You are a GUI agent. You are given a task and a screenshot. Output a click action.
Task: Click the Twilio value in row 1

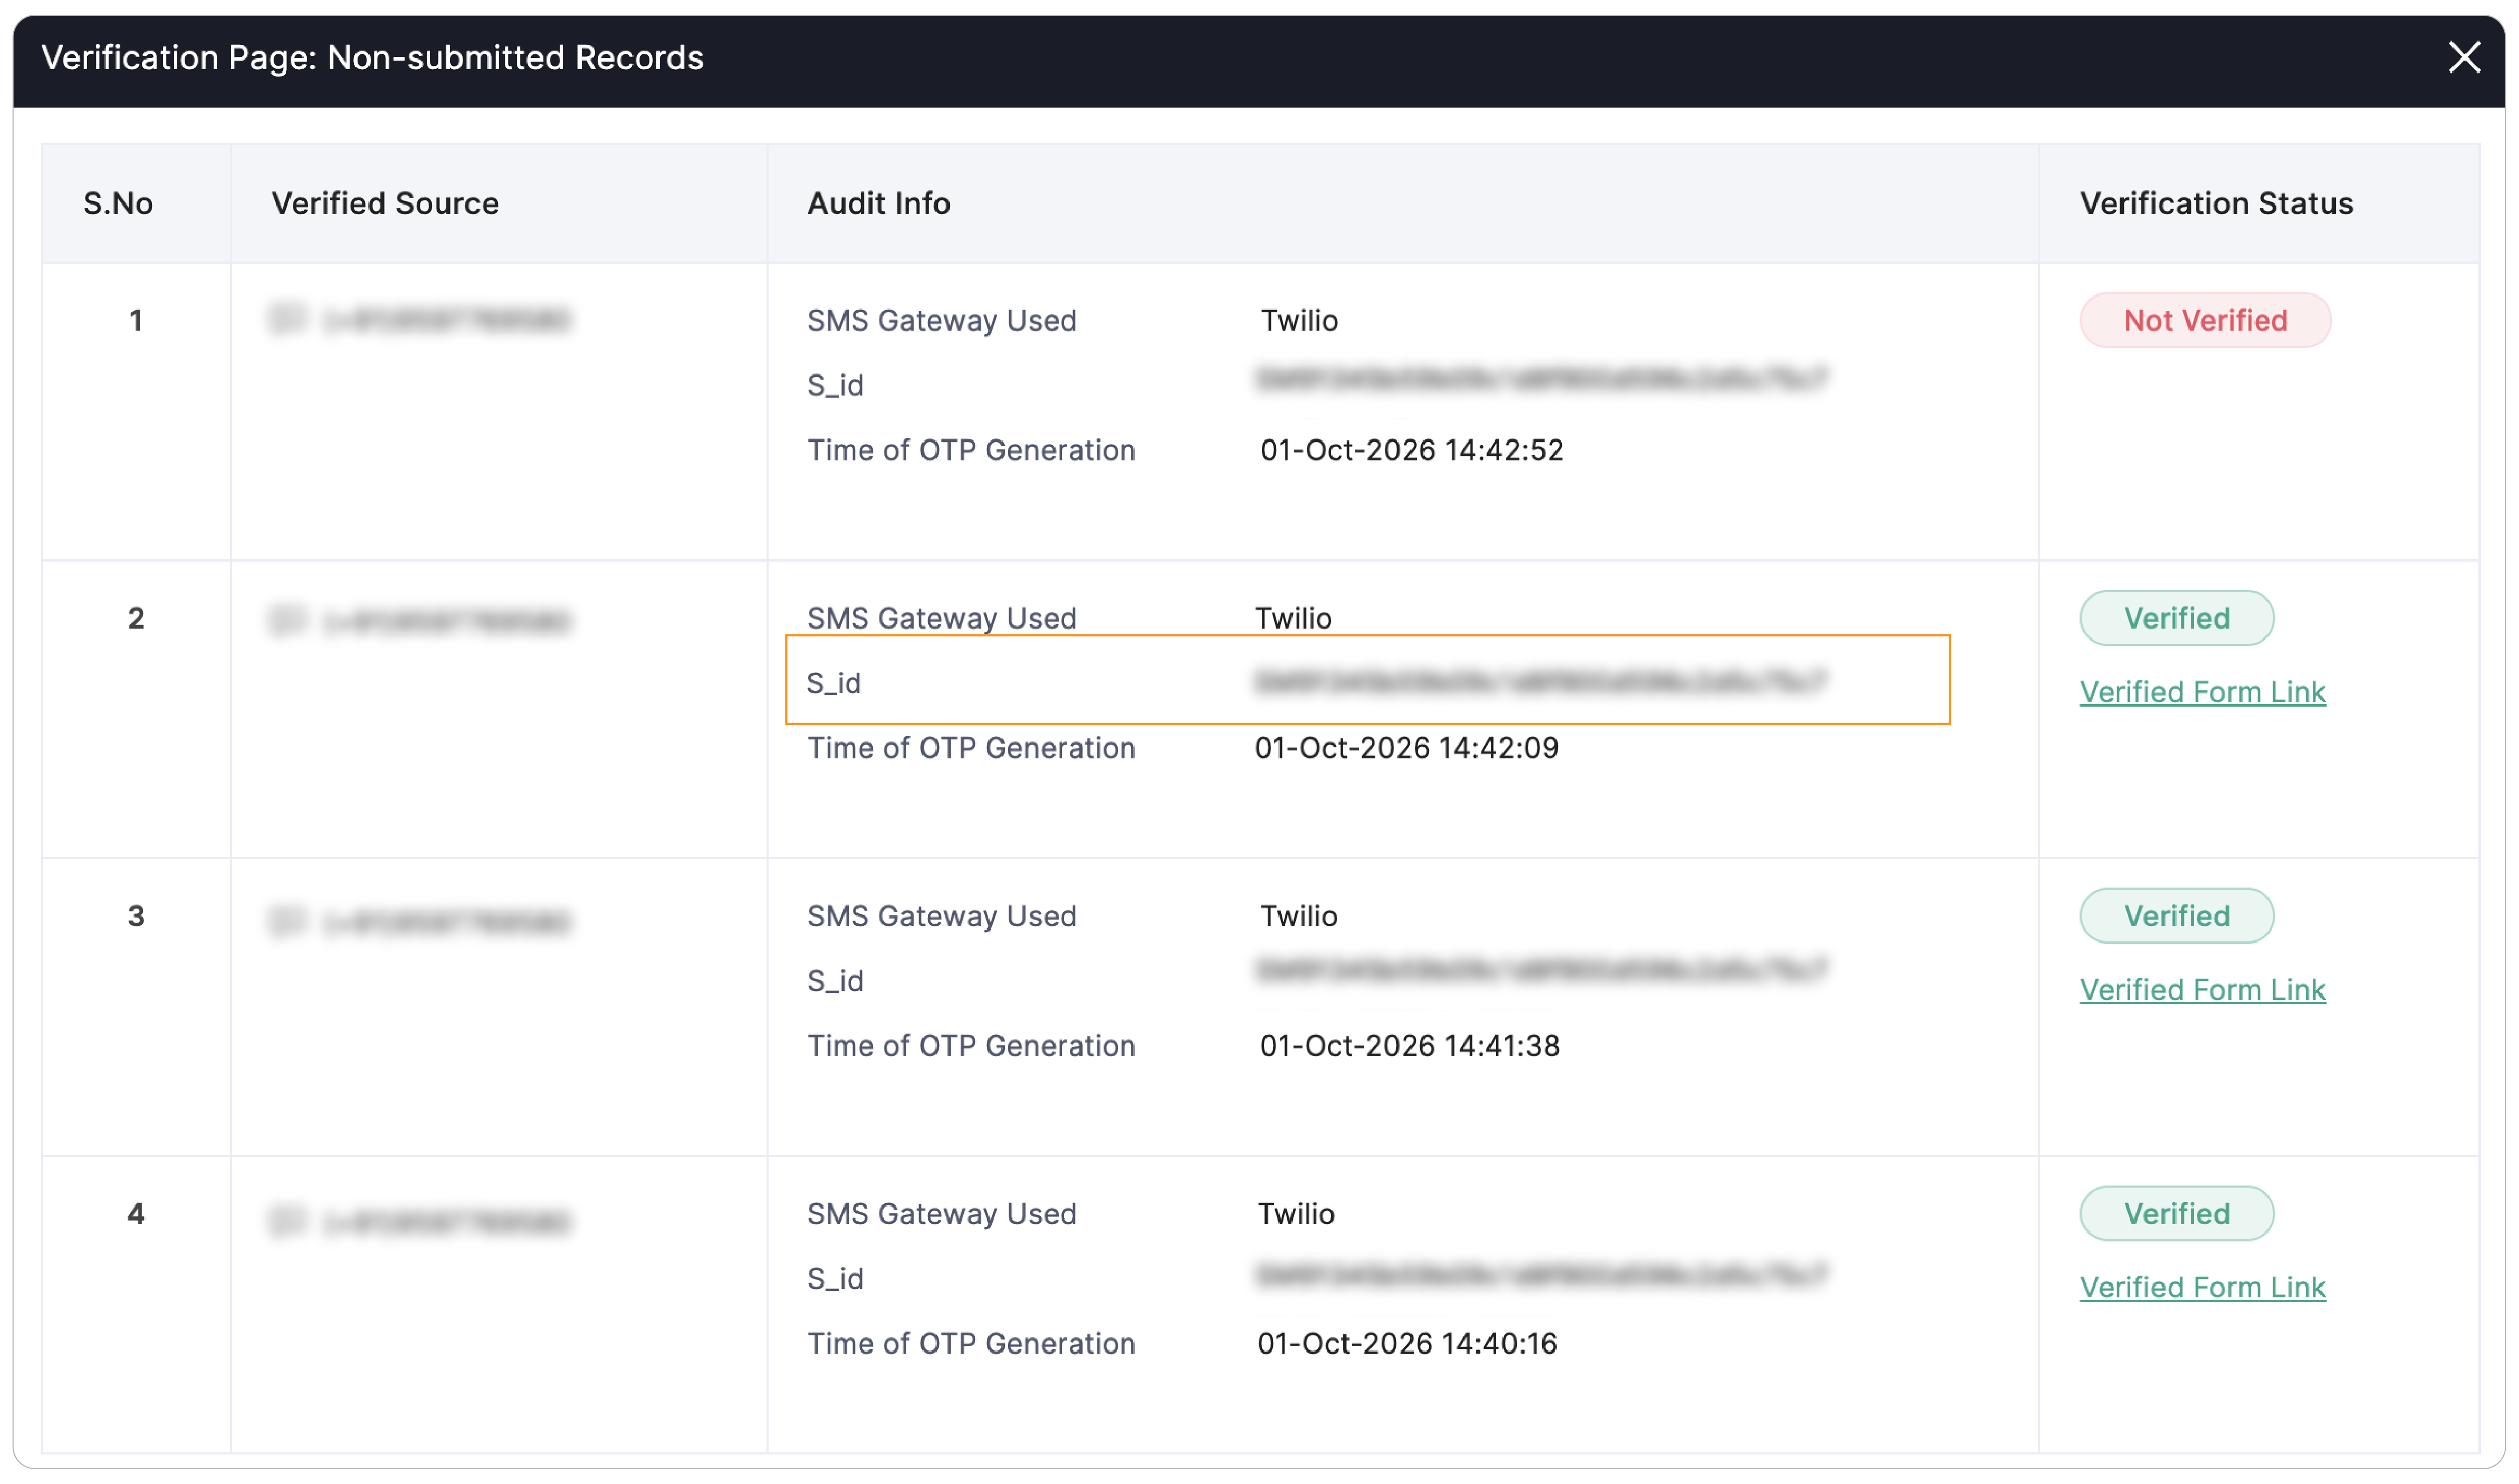tap(1298, 321)
